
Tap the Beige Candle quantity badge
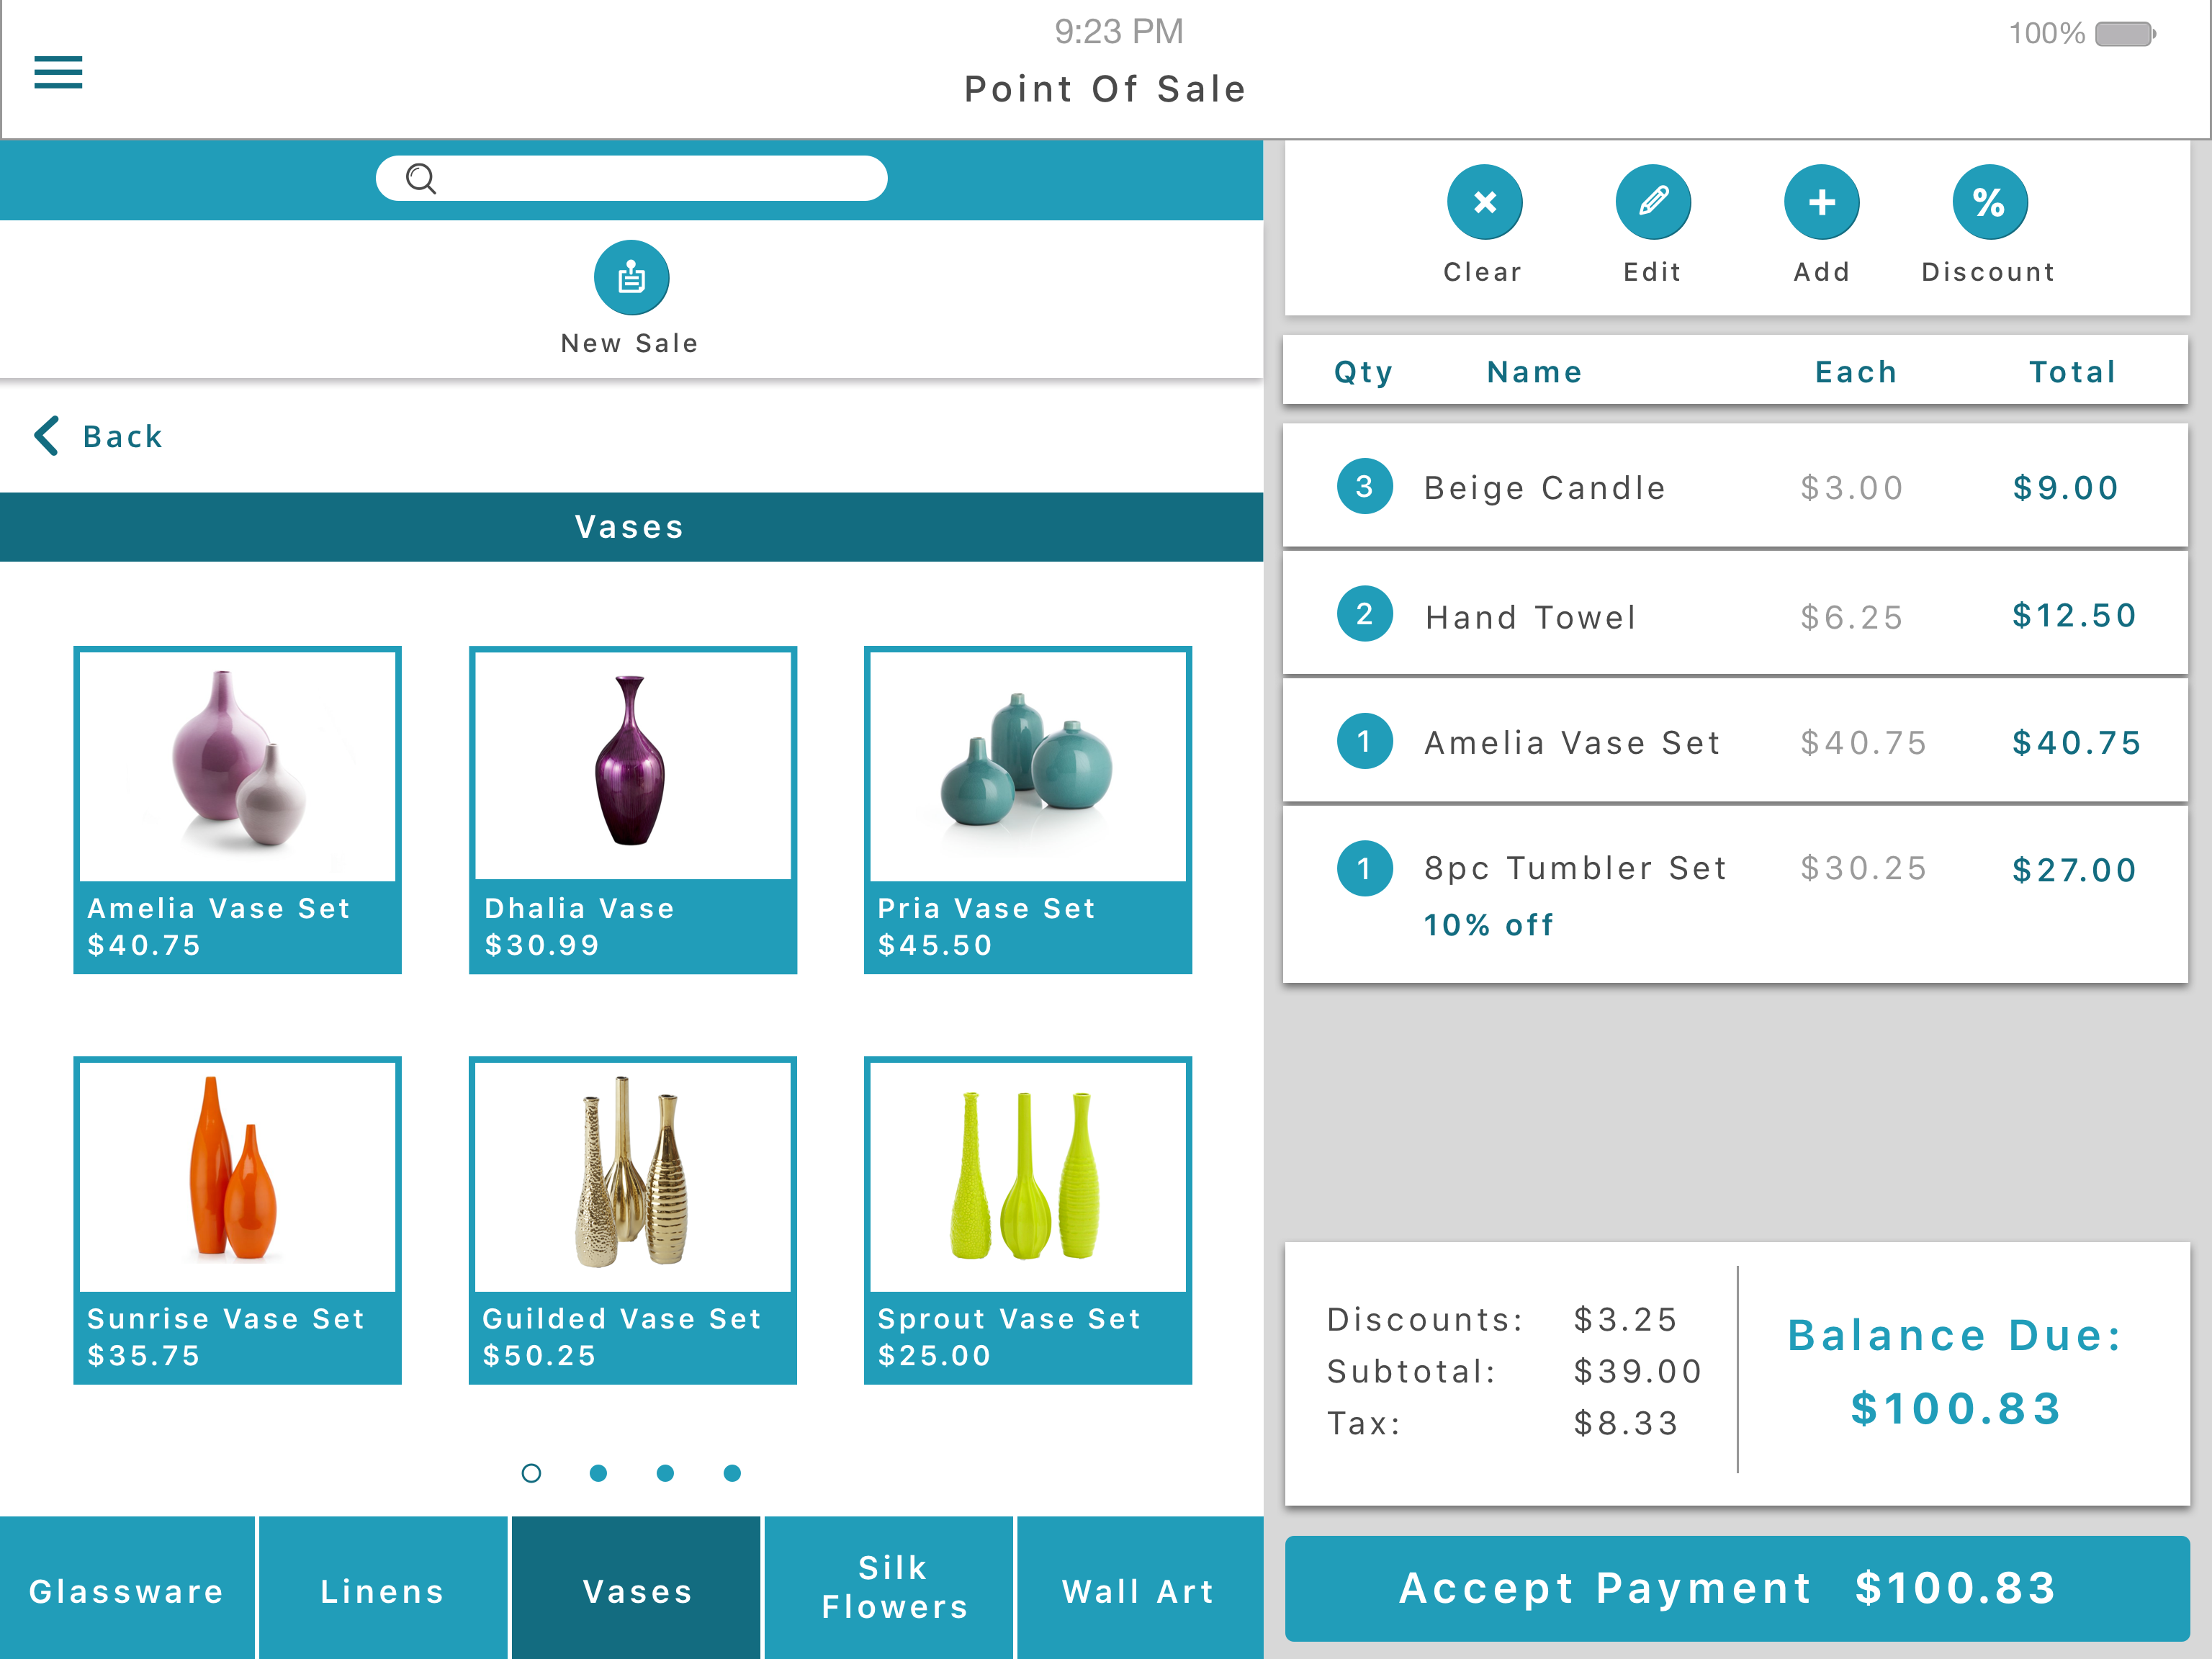(1364, 487)
